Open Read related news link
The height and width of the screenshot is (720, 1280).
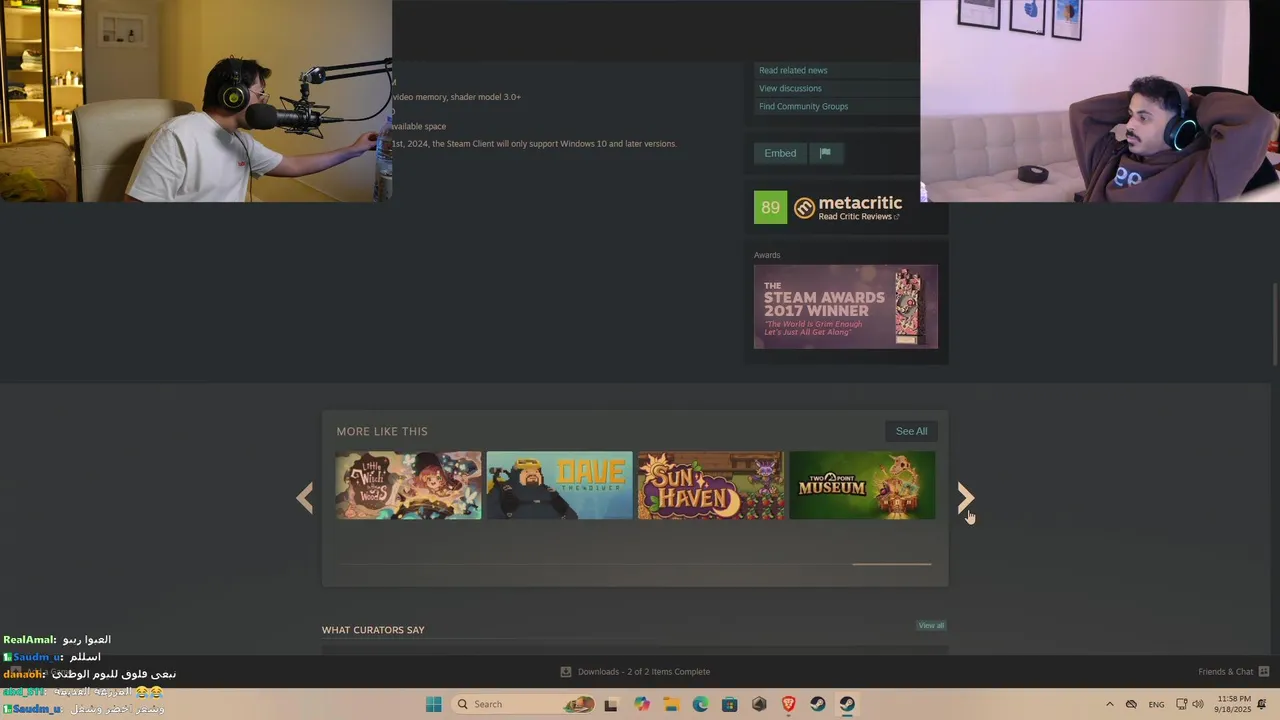tap(793, 70)
